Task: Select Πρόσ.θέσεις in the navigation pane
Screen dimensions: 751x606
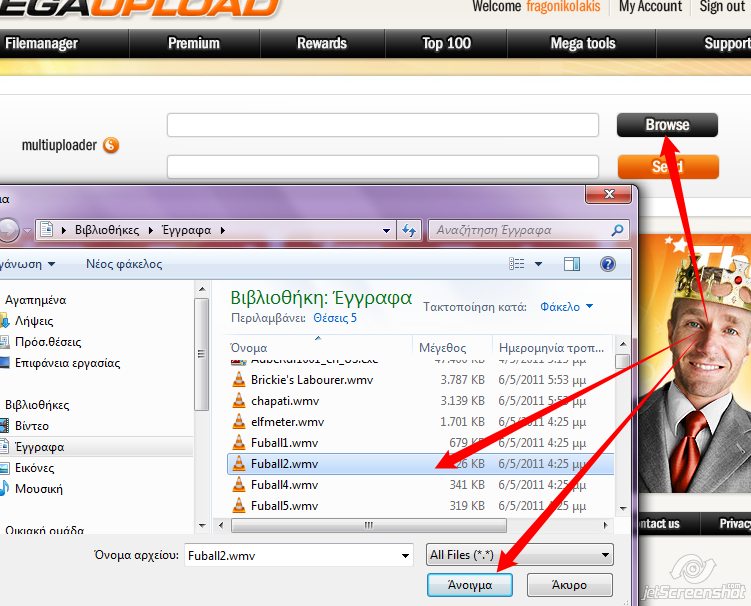Action: (48, 342)
